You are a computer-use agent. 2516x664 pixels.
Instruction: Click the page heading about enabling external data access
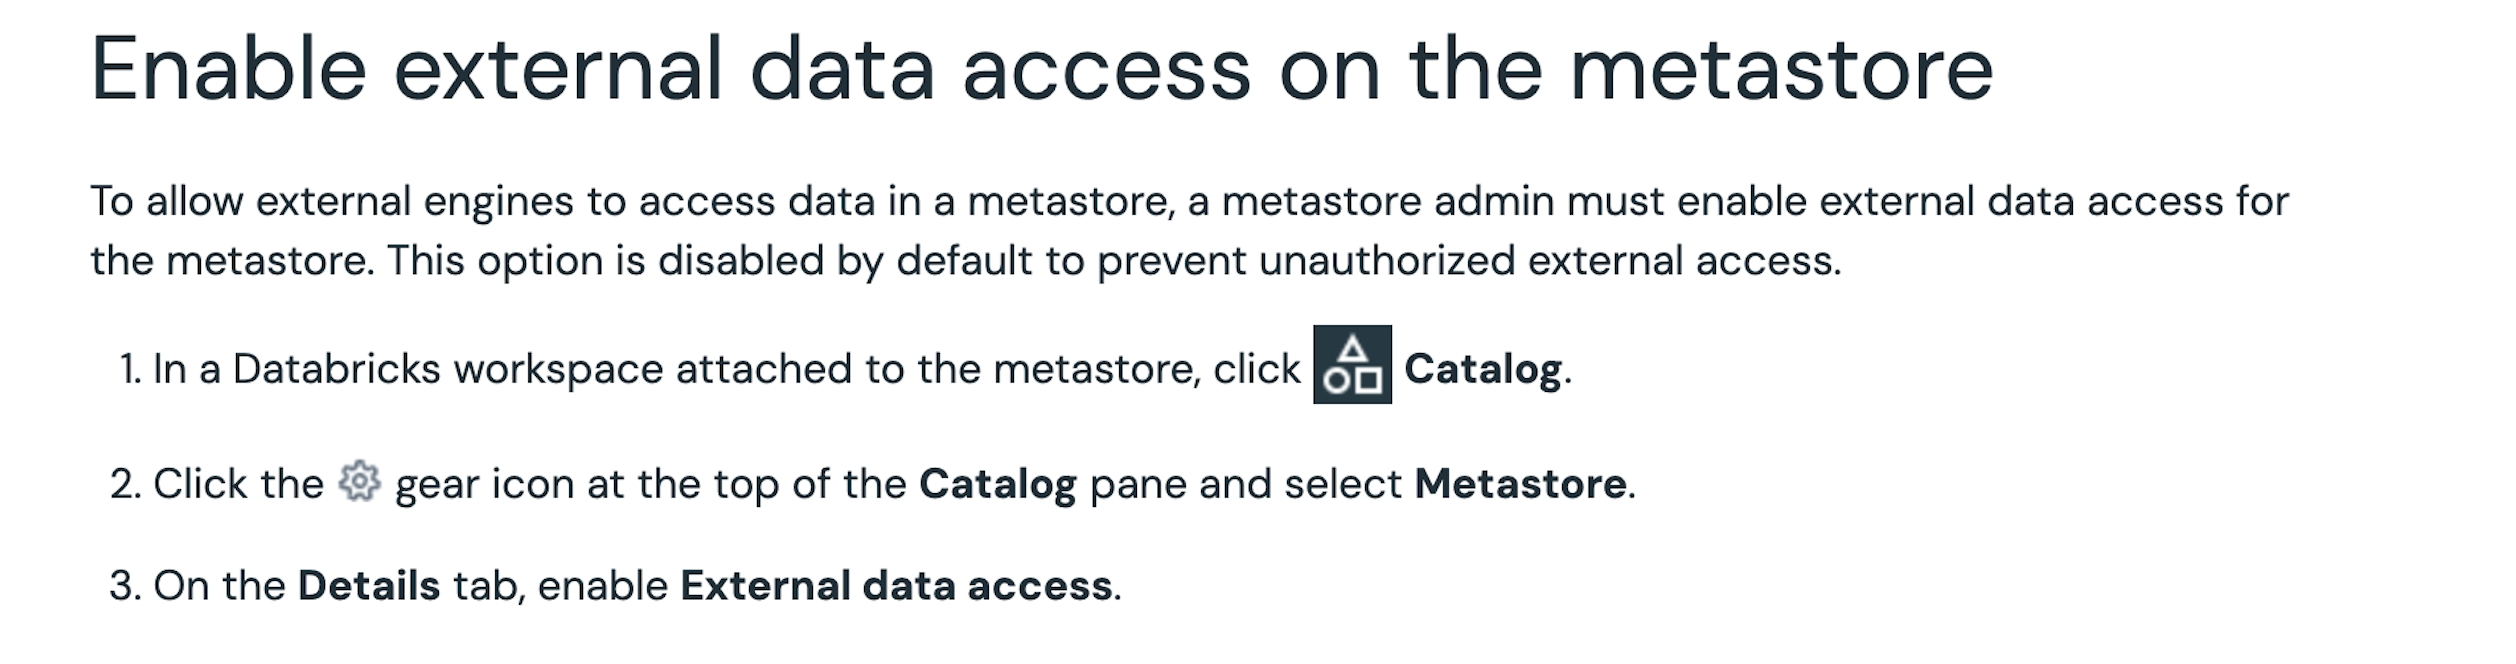[x=1040, y=68]
